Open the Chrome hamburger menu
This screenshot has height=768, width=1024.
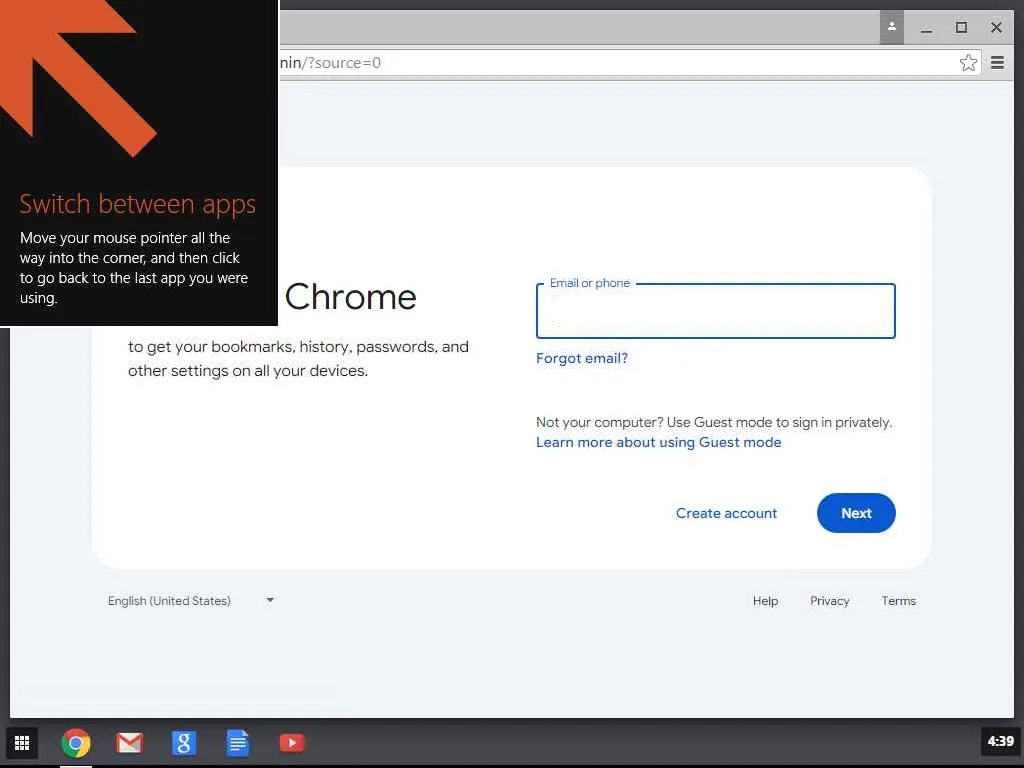[x=997, y=63]
